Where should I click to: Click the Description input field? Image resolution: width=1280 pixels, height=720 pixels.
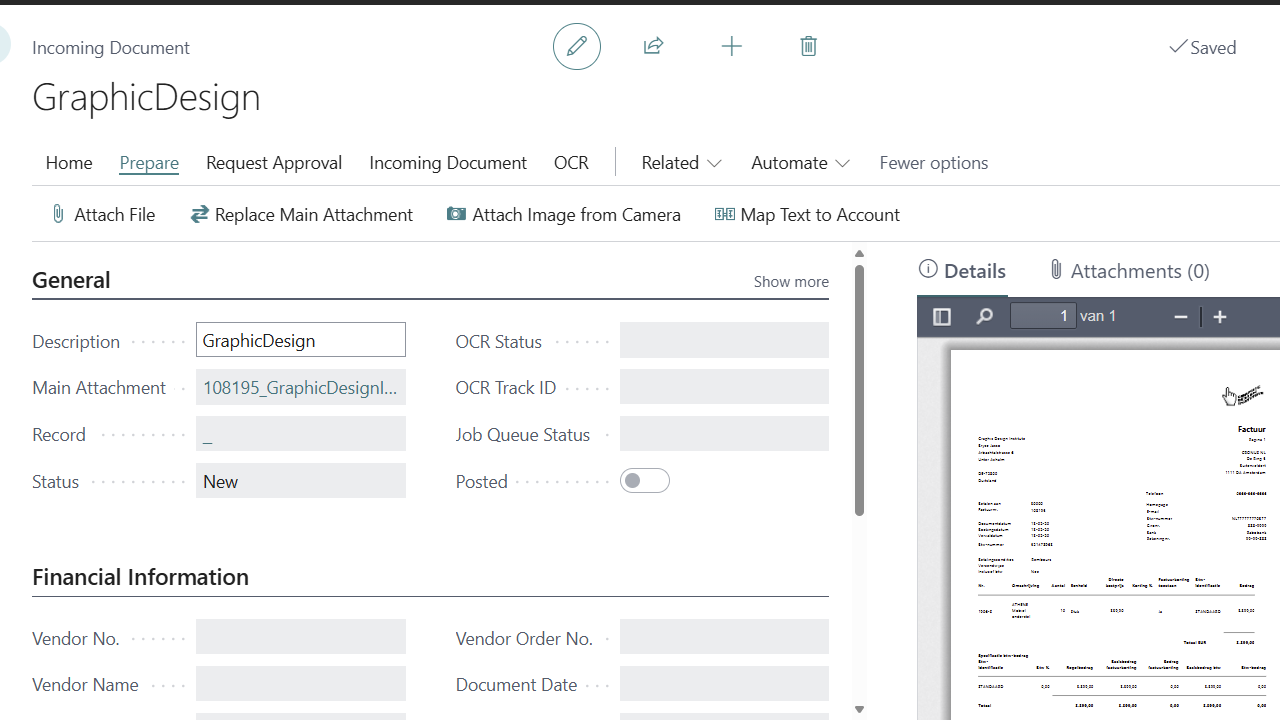(x=301, y=340)
